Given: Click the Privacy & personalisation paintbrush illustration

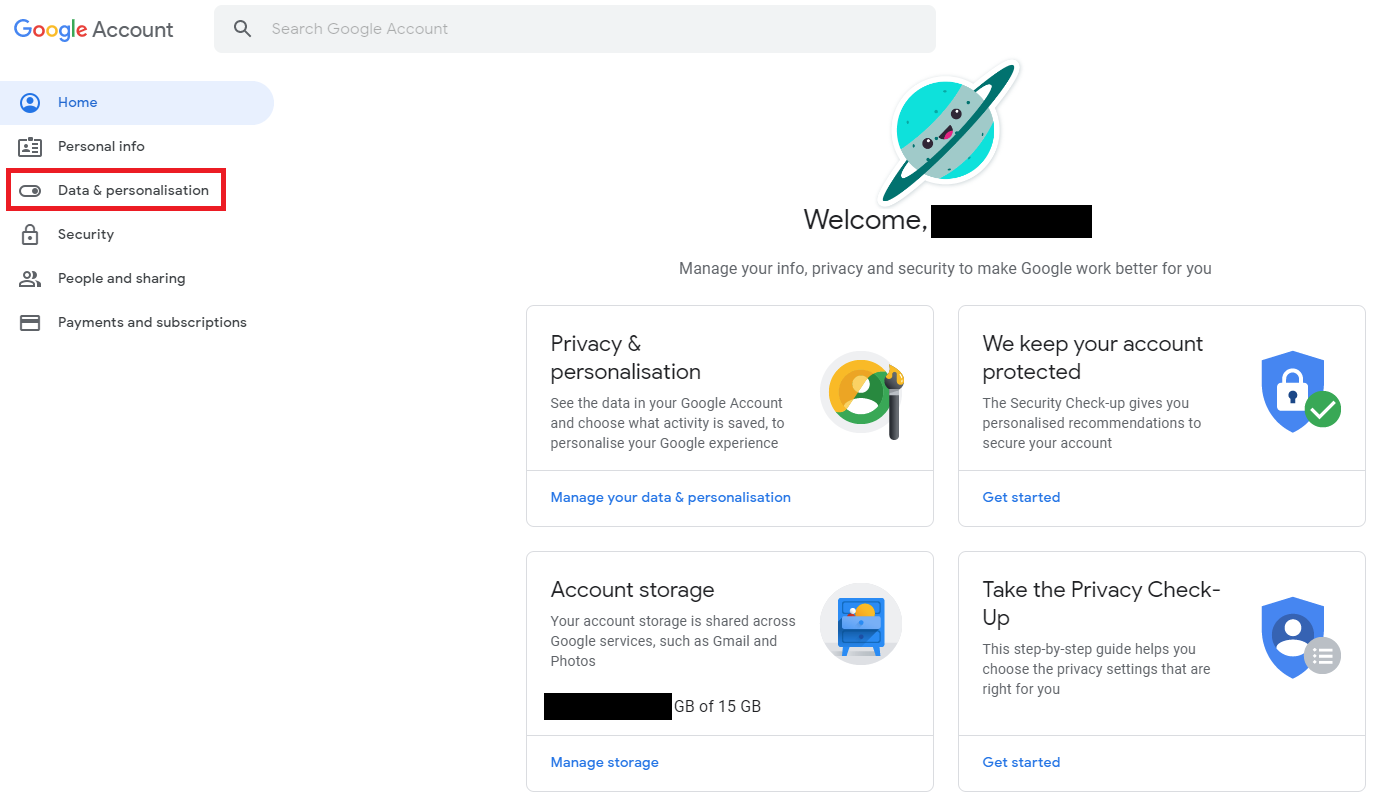Looking at the screenshot, I should tap(862, 394).
